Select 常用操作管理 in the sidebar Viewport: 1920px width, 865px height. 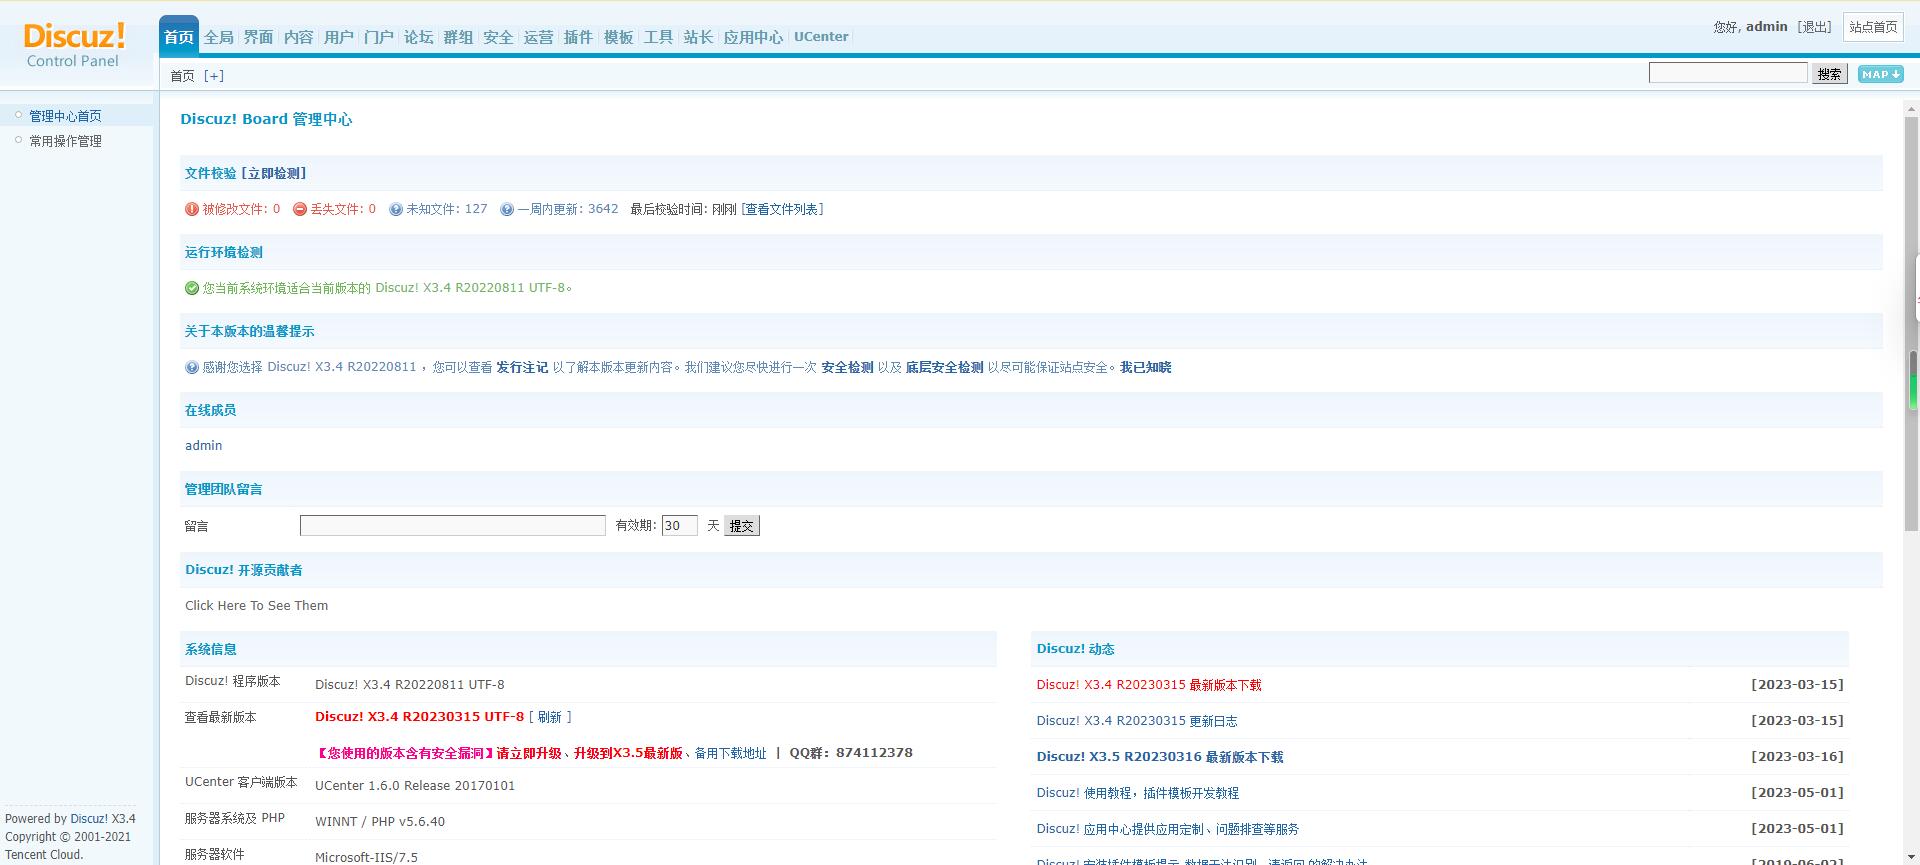pos(65,141)
